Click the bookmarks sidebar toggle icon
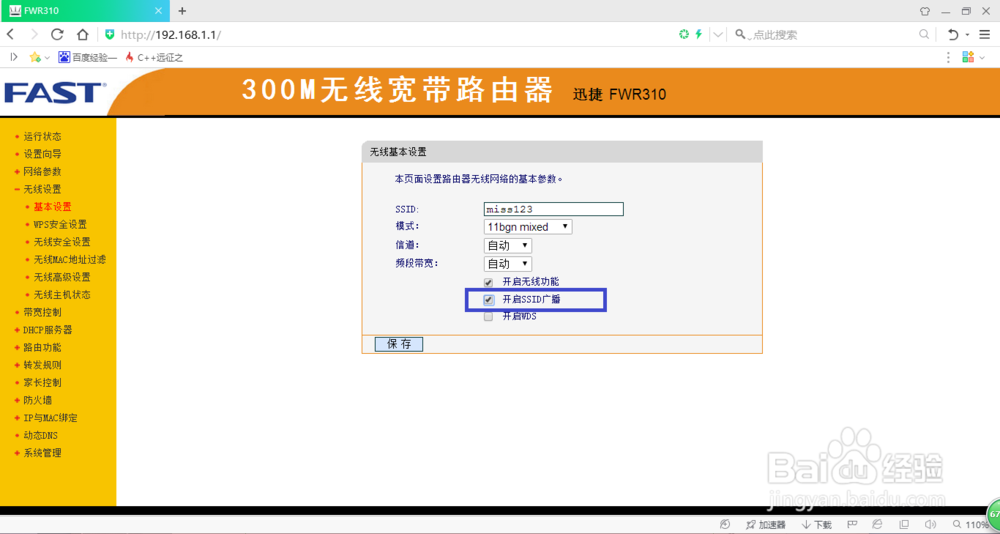Image resolution: width=1000 pixels, height=534 pixels. (x=13, y=57)
